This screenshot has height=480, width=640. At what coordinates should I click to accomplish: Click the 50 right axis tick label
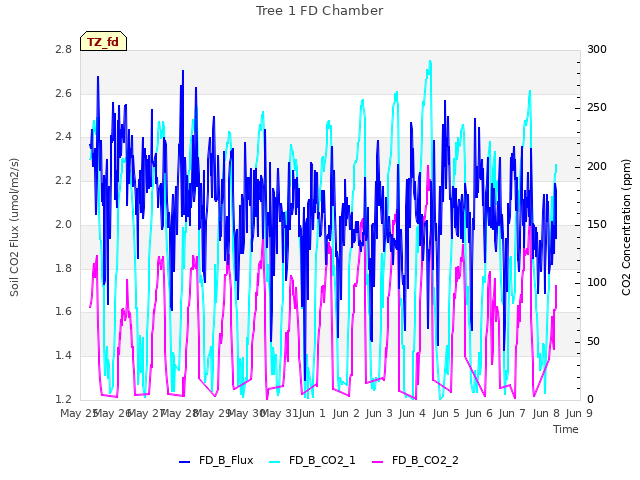coord(593,341)
